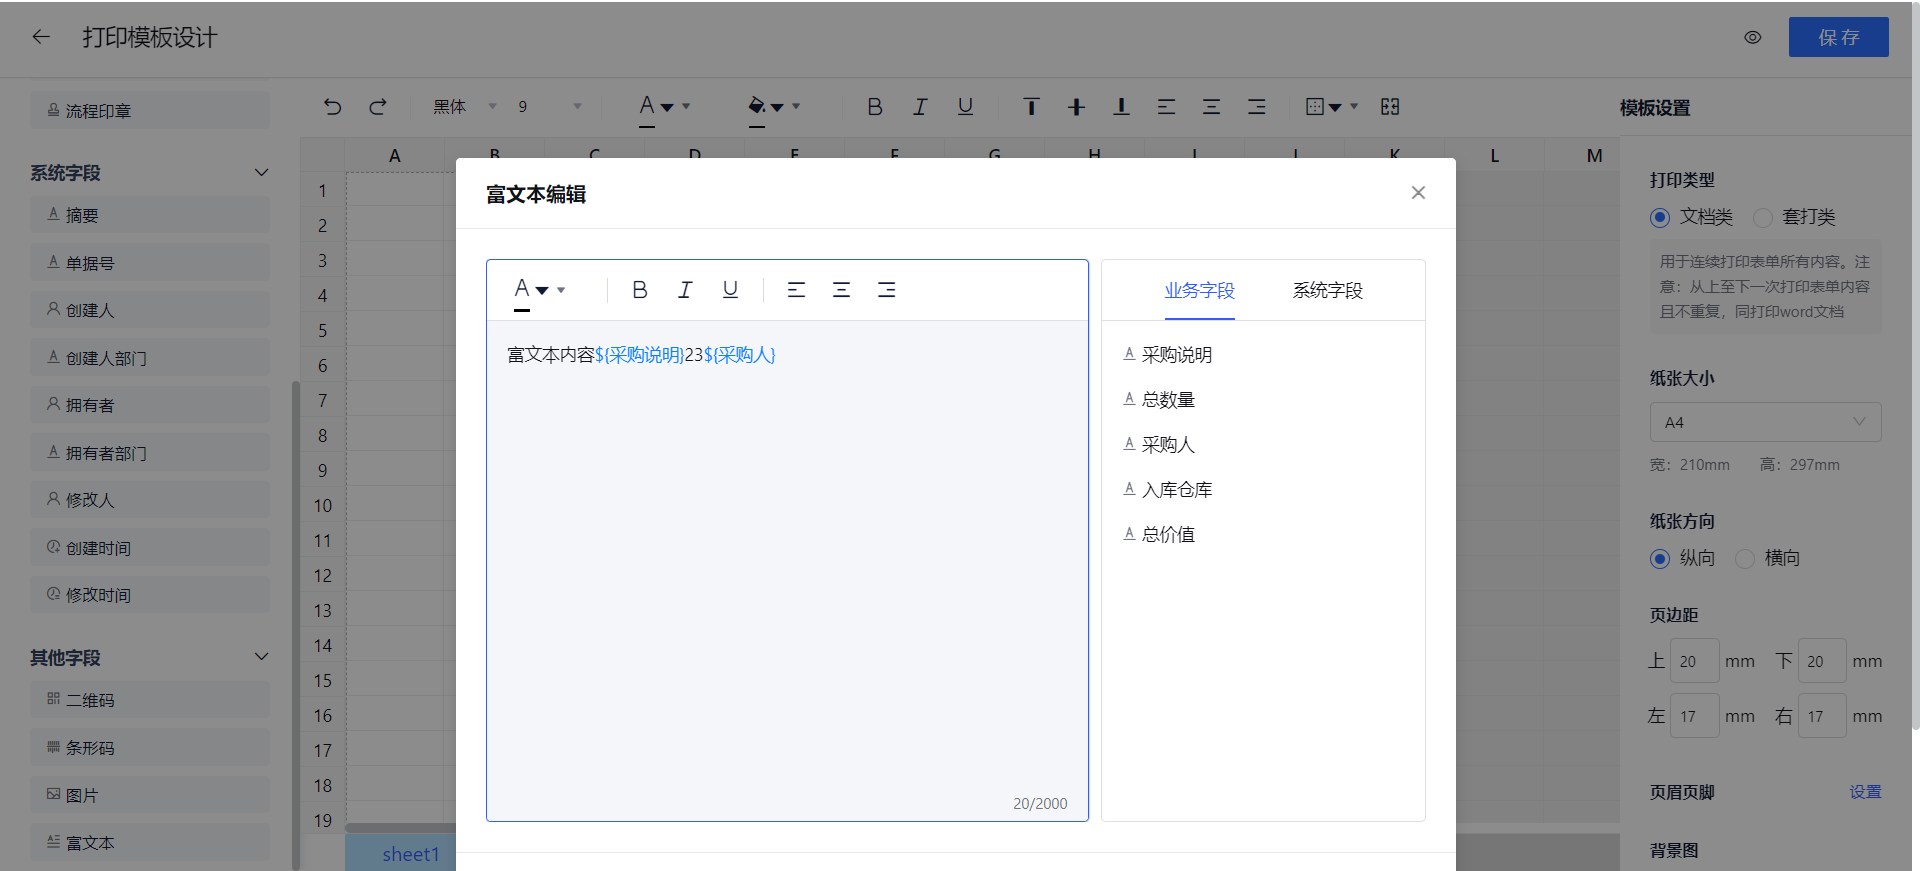Screen dimensions: 1920x871
Task: Insert 采购人 field from list
Action: point(1159,445)
